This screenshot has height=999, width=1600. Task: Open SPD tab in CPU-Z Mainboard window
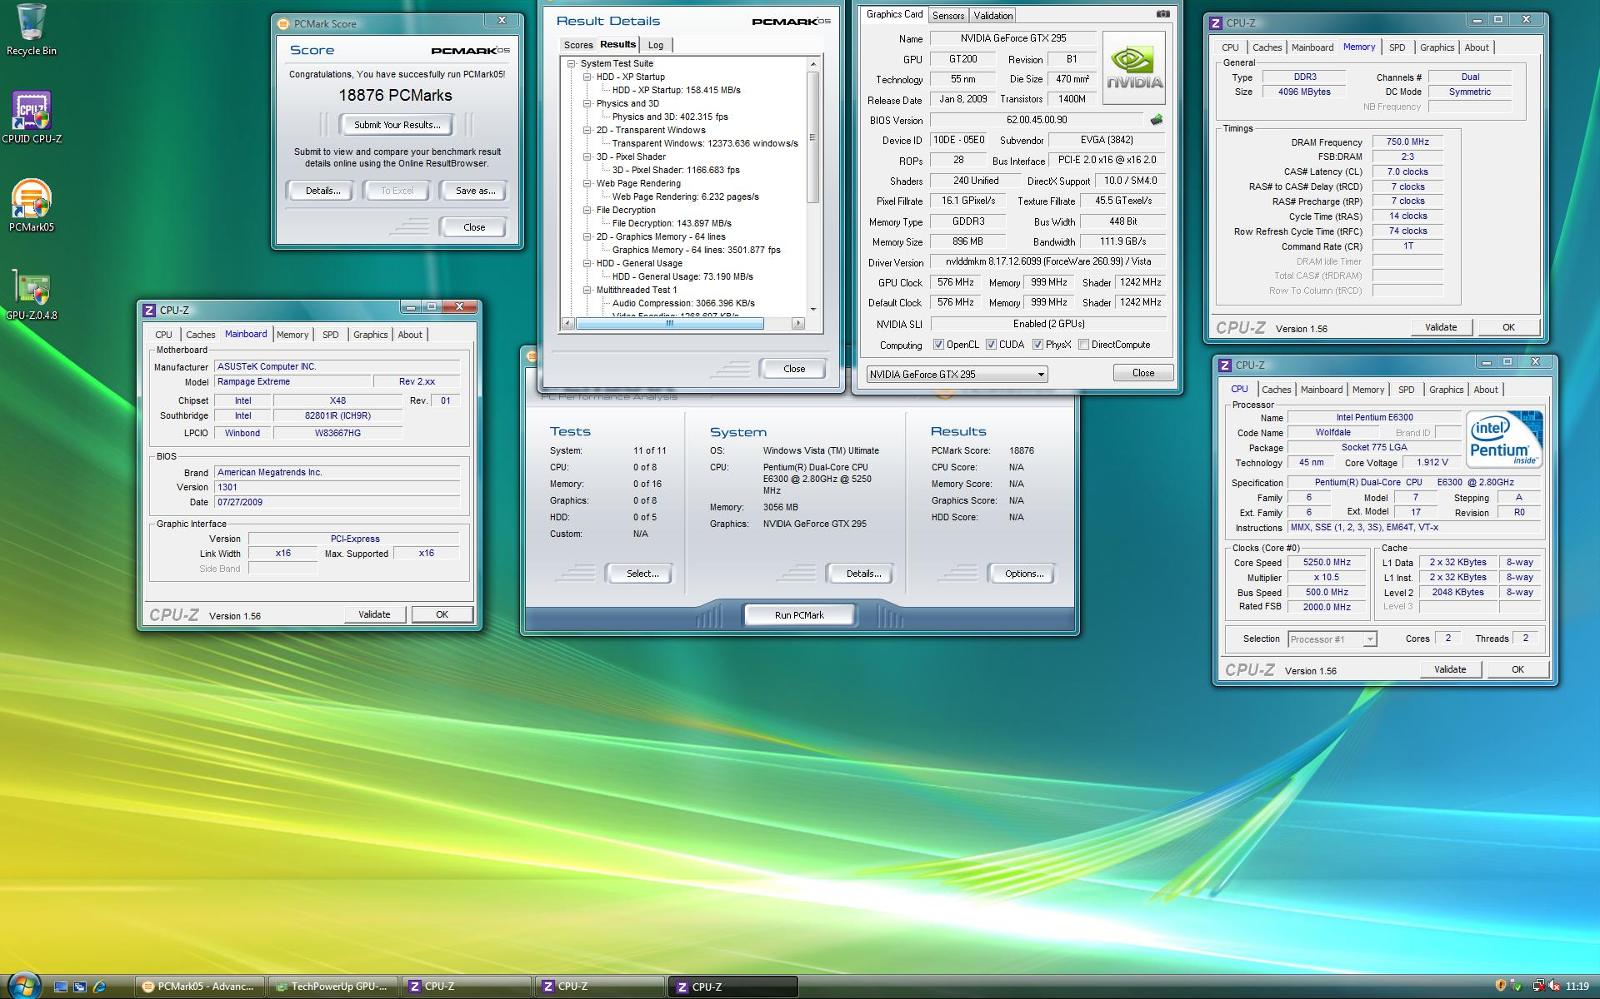click(x=331, y=335)
